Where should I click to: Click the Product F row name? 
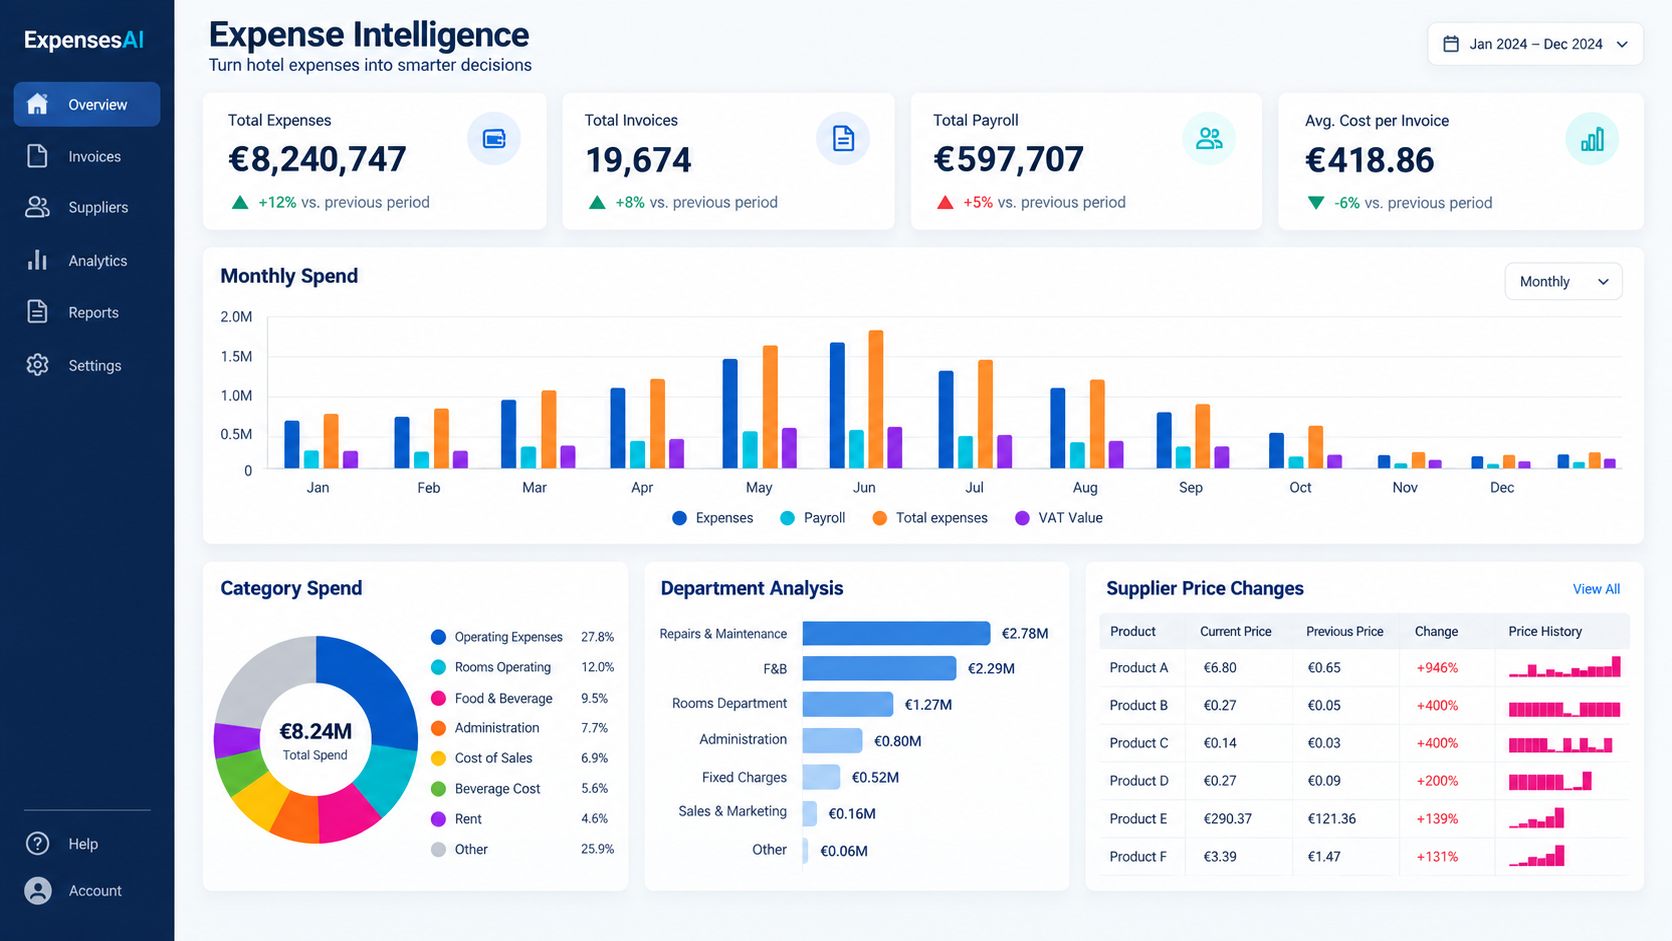[x=1138, y=857]
